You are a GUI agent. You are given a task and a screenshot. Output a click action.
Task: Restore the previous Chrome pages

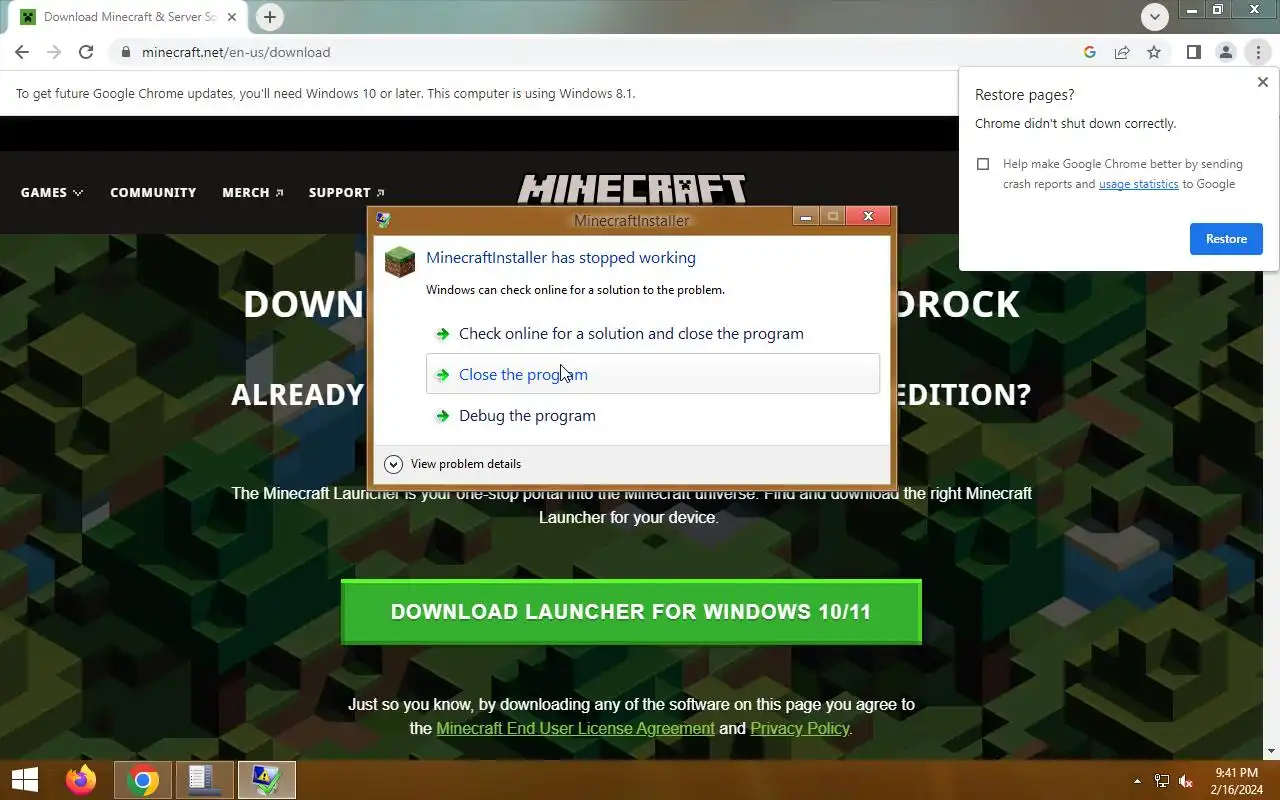coord(1226,239)
